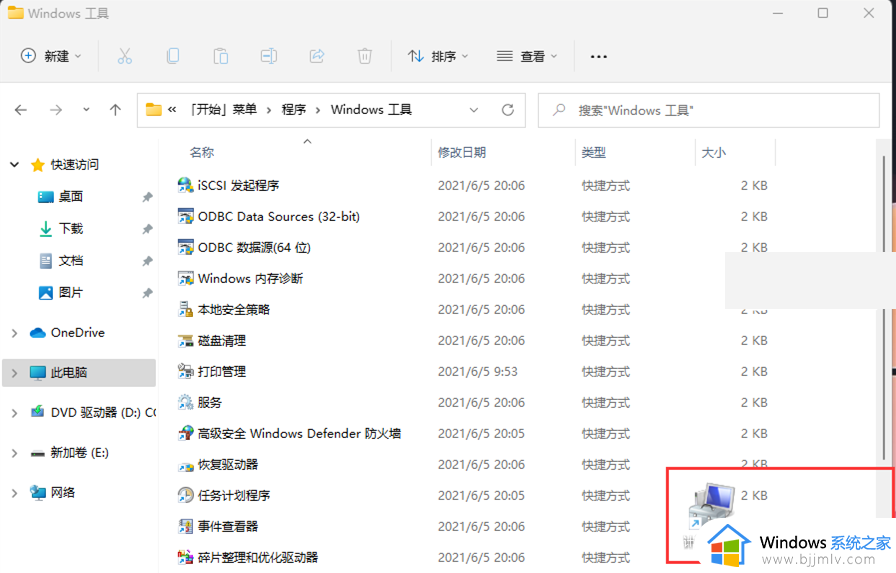Select OneDrive in navigation pane

(x=77, y=332)
